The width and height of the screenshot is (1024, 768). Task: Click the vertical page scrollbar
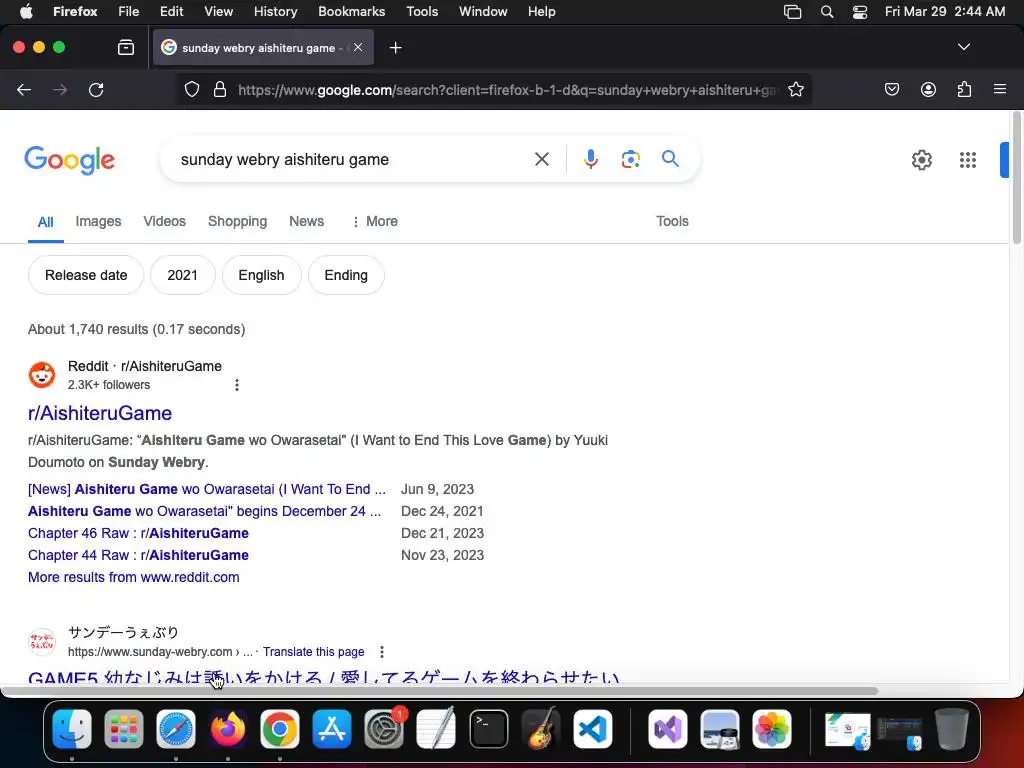1016,178
